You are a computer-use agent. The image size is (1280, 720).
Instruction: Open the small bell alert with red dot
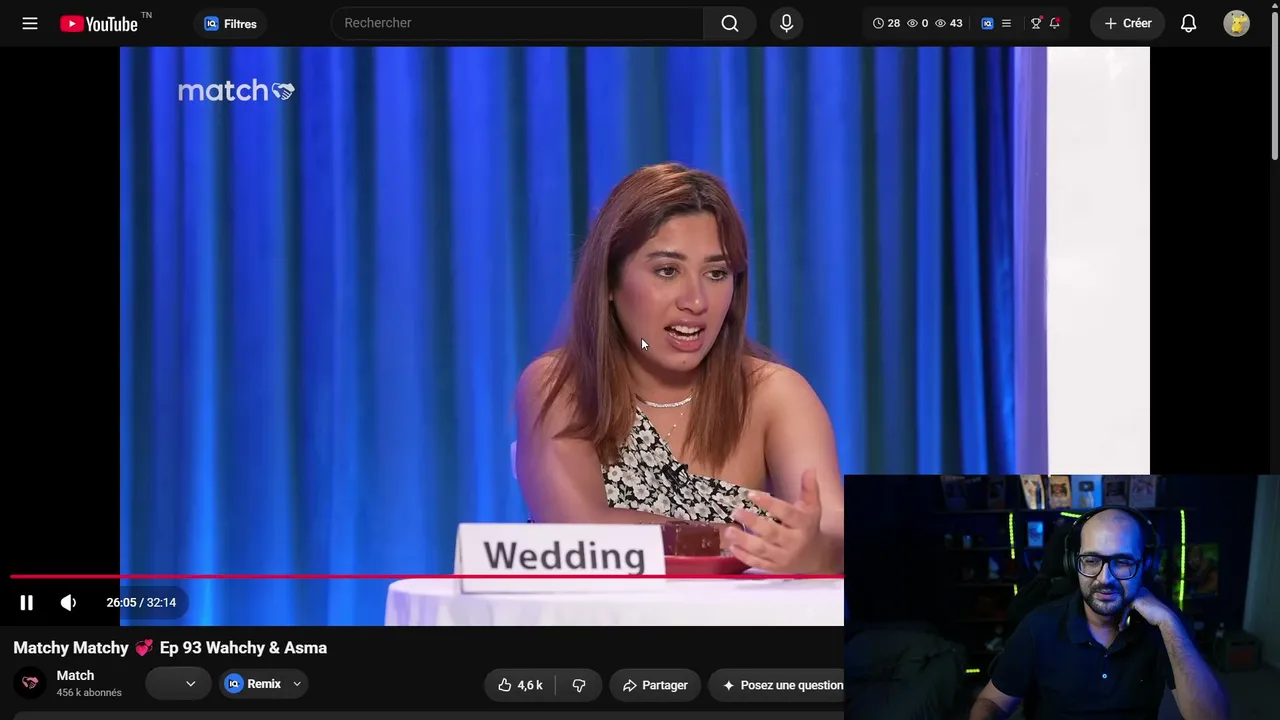coord(1054,23)
